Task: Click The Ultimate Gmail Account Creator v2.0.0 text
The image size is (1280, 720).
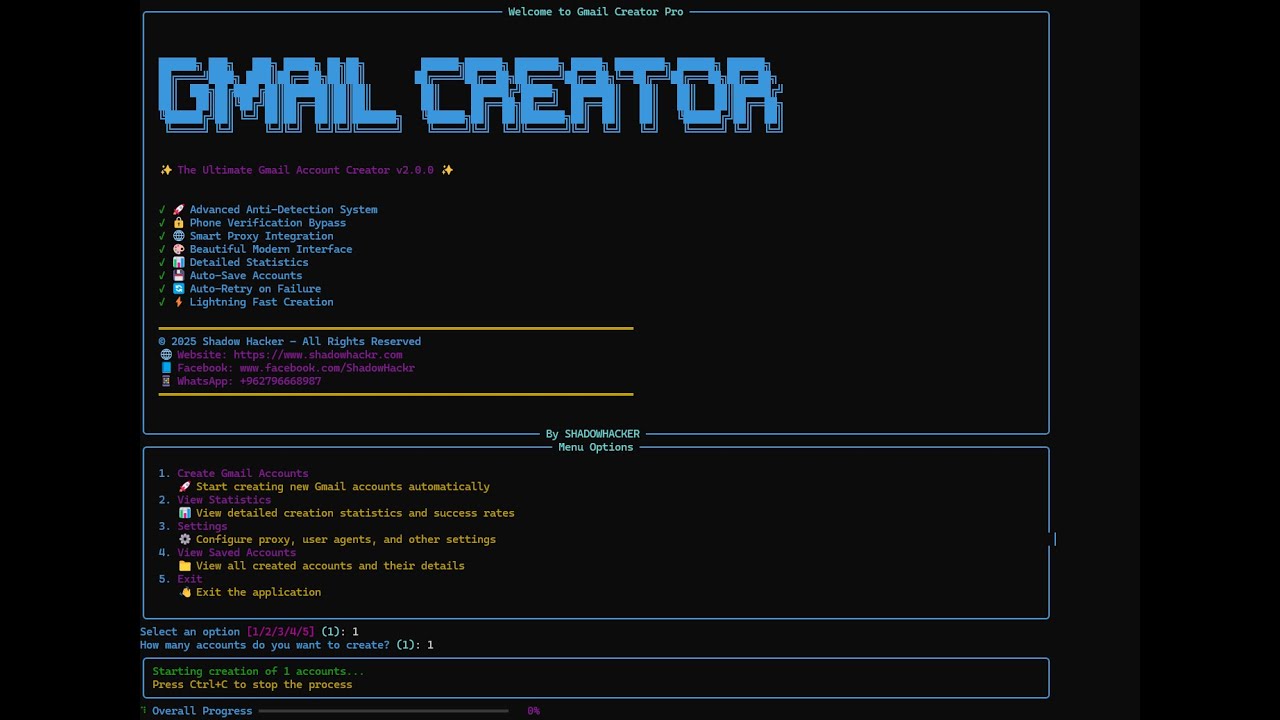Action: click(306, 170)
